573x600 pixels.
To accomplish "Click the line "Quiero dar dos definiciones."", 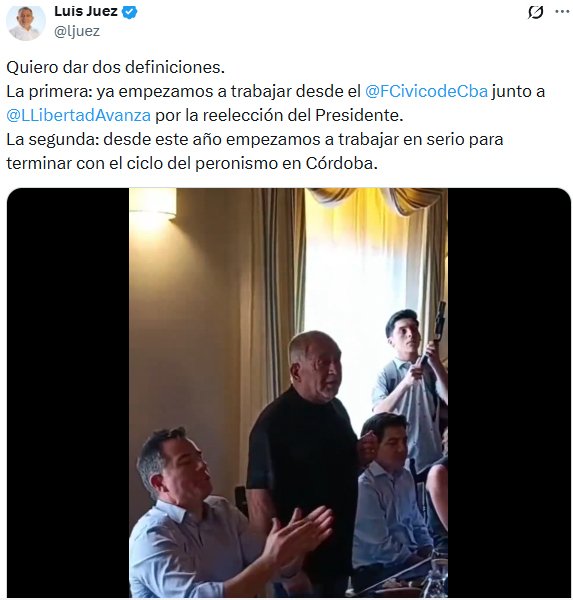I will pyautogui.click(x=116, y=67).
